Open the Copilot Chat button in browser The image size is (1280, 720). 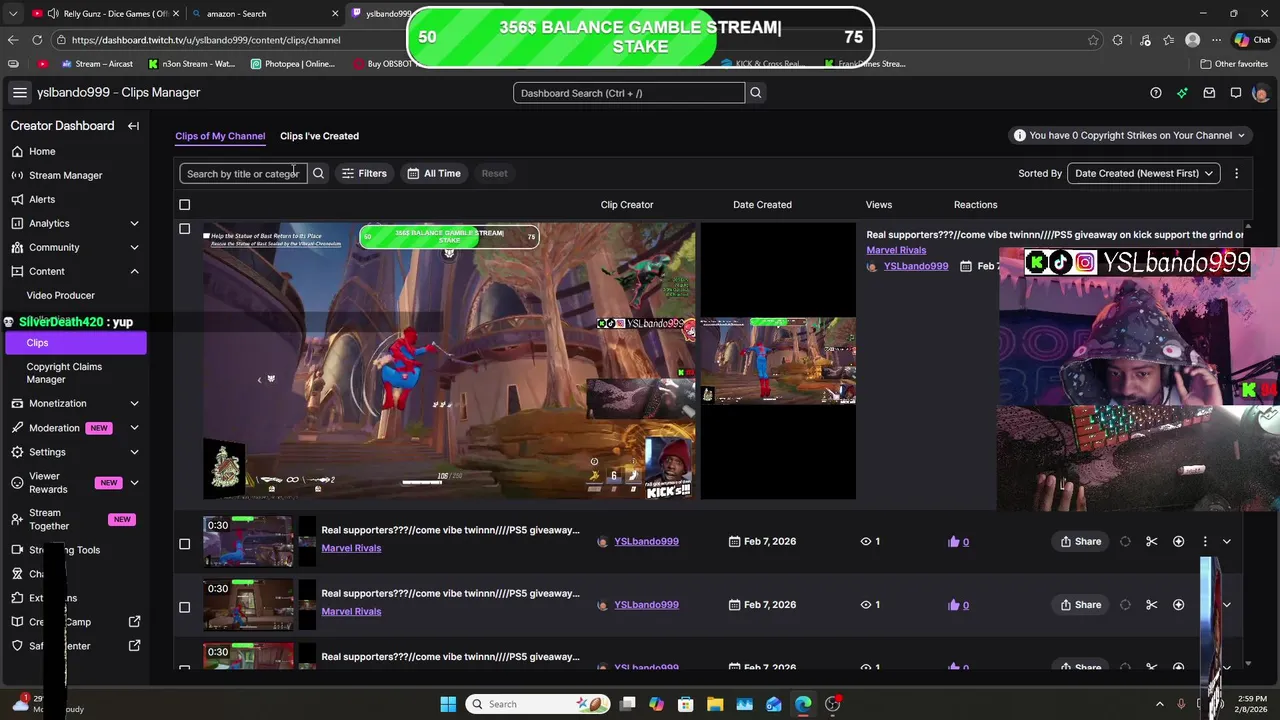[x=1252, y=40]
